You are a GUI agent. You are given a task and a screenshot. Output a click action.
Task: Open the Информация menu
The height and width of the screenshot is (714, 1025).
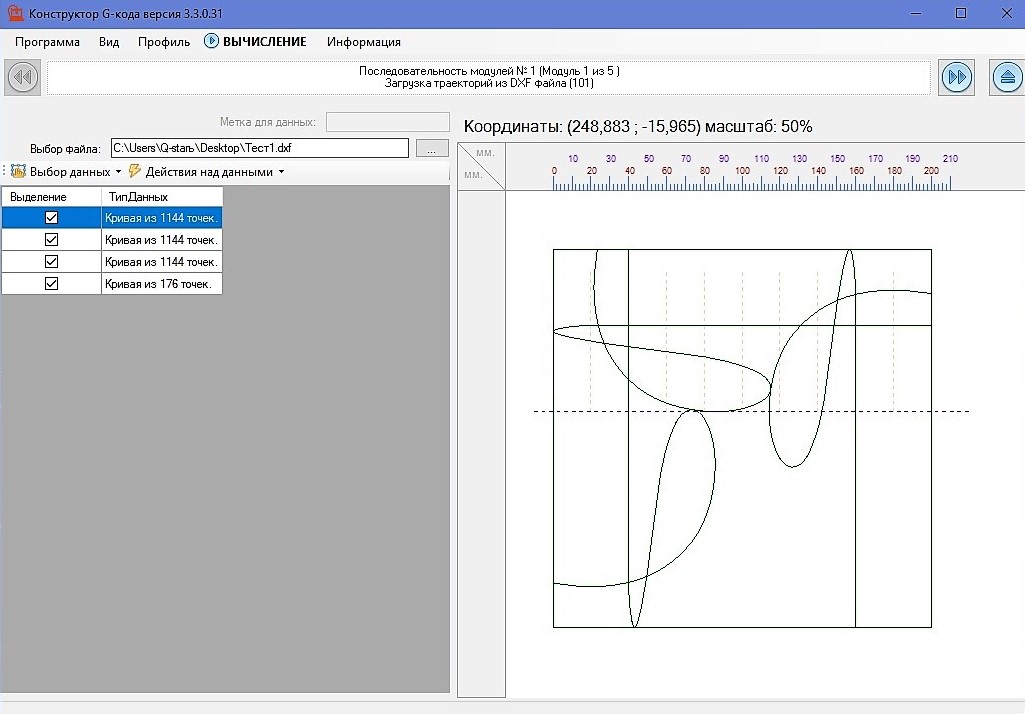(x=363, y=42)
